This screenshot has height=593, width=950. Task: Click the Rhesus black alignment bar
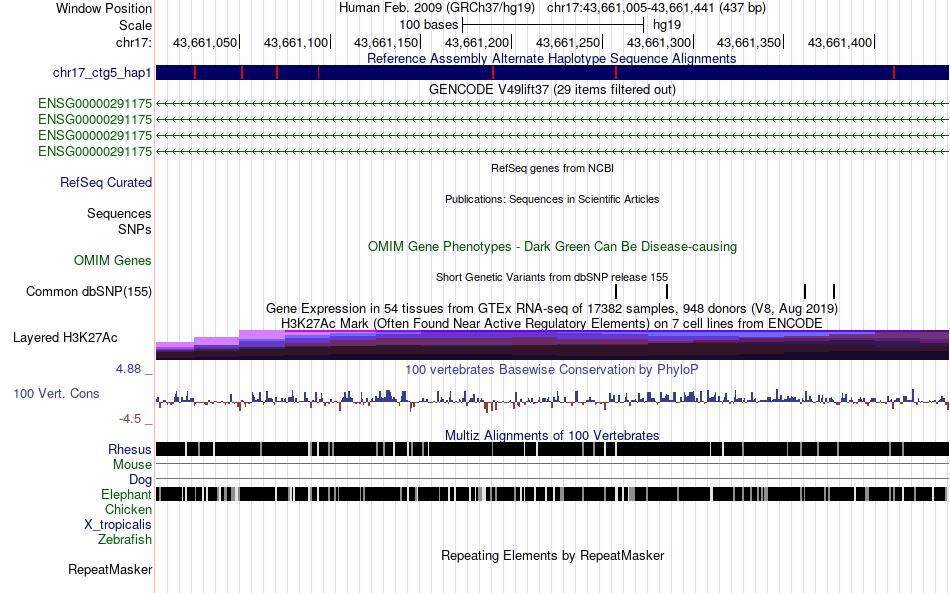coord(552,449)
